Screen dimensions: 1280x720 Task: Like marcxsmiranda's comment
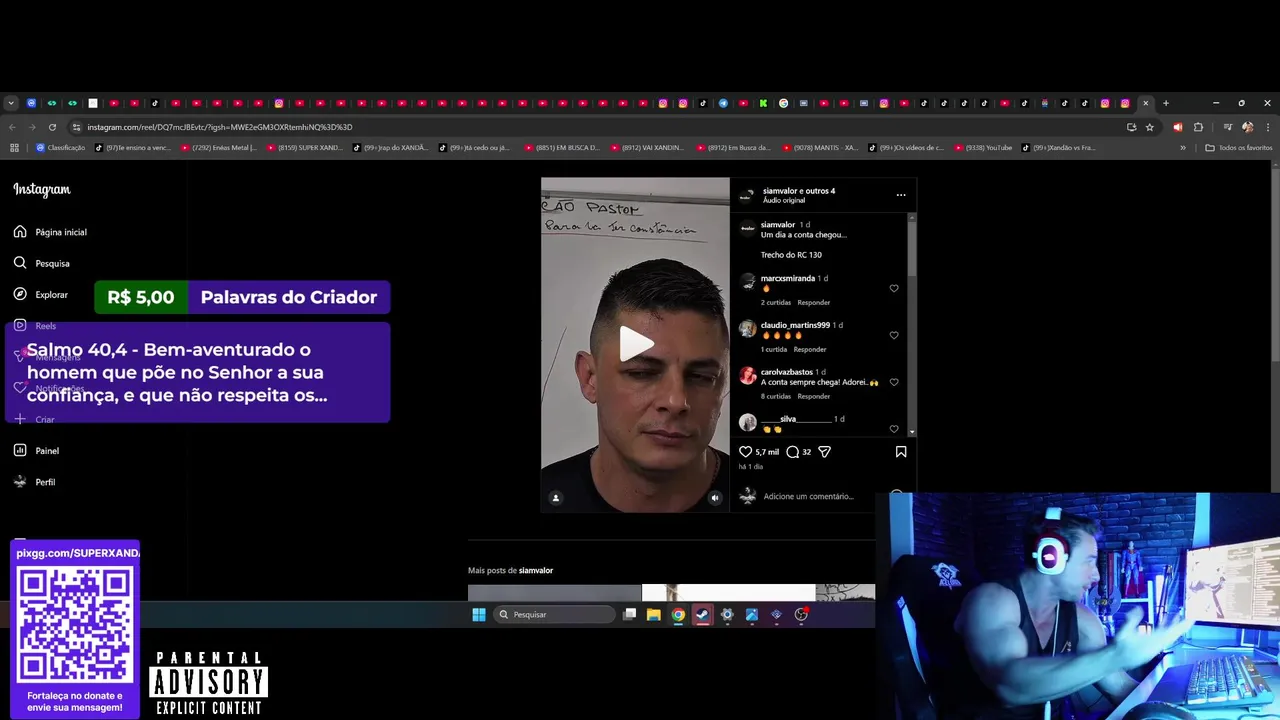pos(894,288)
